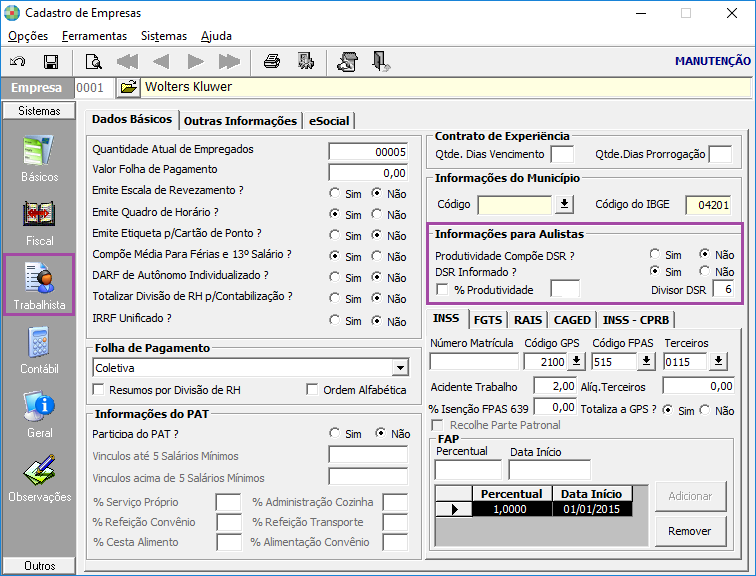Click the Código do IBGE field
The height and width of the screenshot is (576, 756).
(x=708, y=205)
